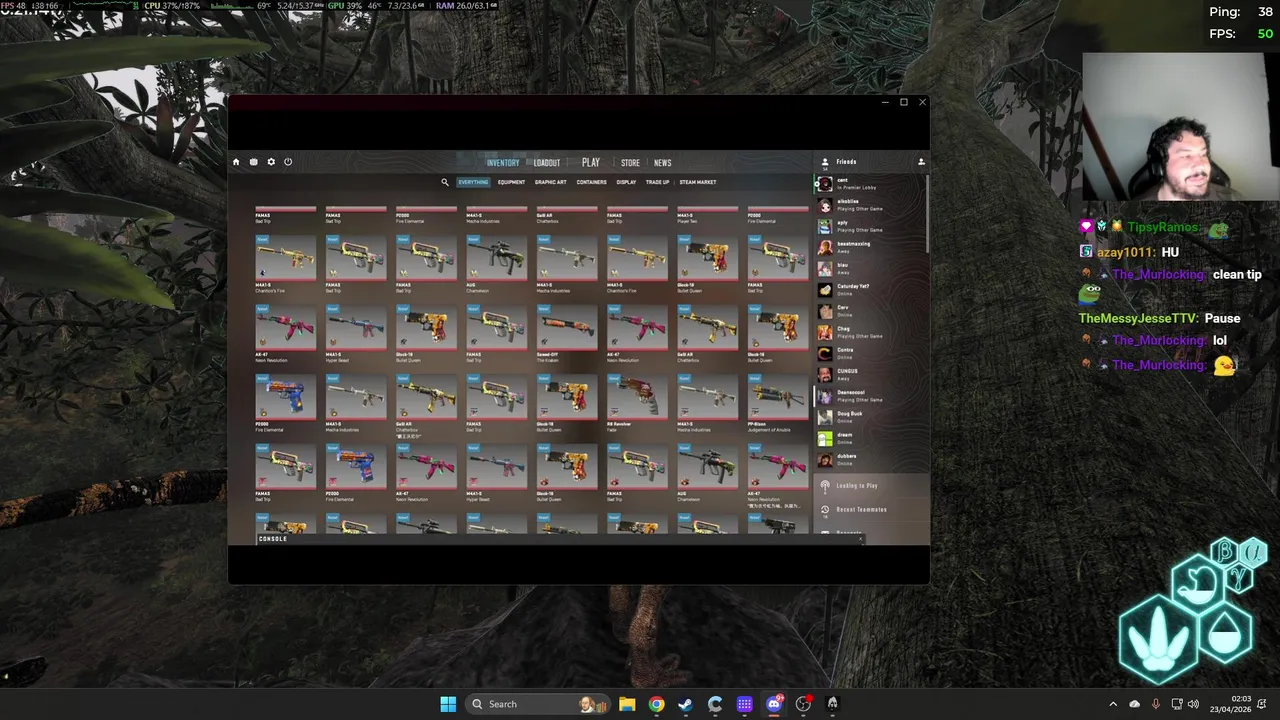
Task: Select friend Caturday Yet? in the list
Action: coord(868,290)
